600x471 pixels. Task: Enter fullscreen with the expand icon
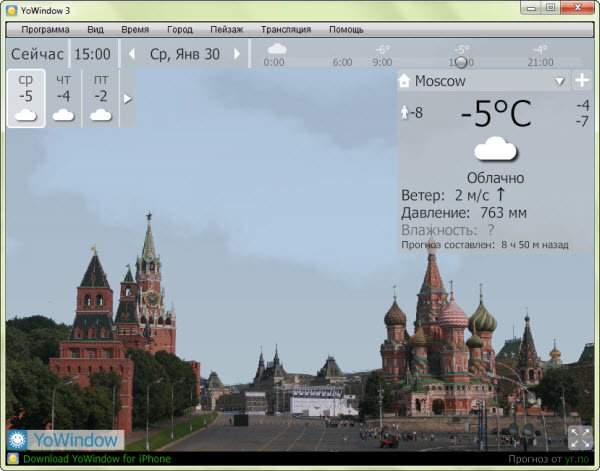coord(580,437)
